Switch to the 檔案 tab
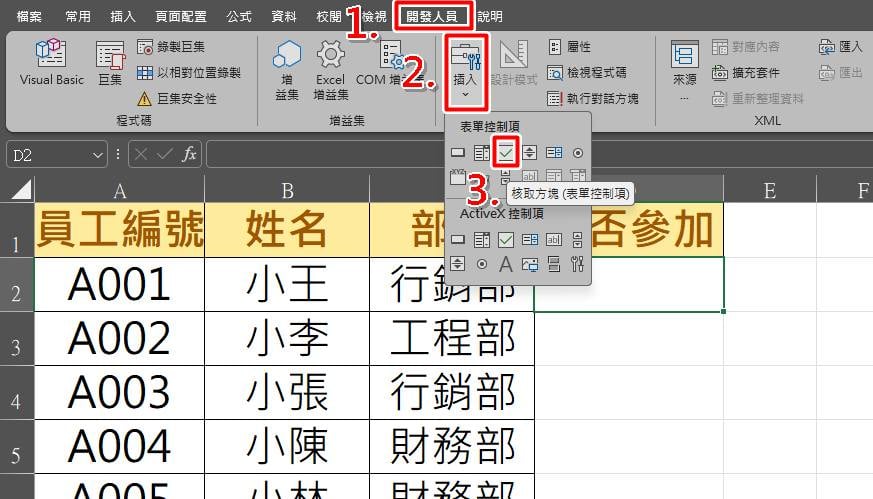This screenshot has height=499, width=873. point(29,17)
